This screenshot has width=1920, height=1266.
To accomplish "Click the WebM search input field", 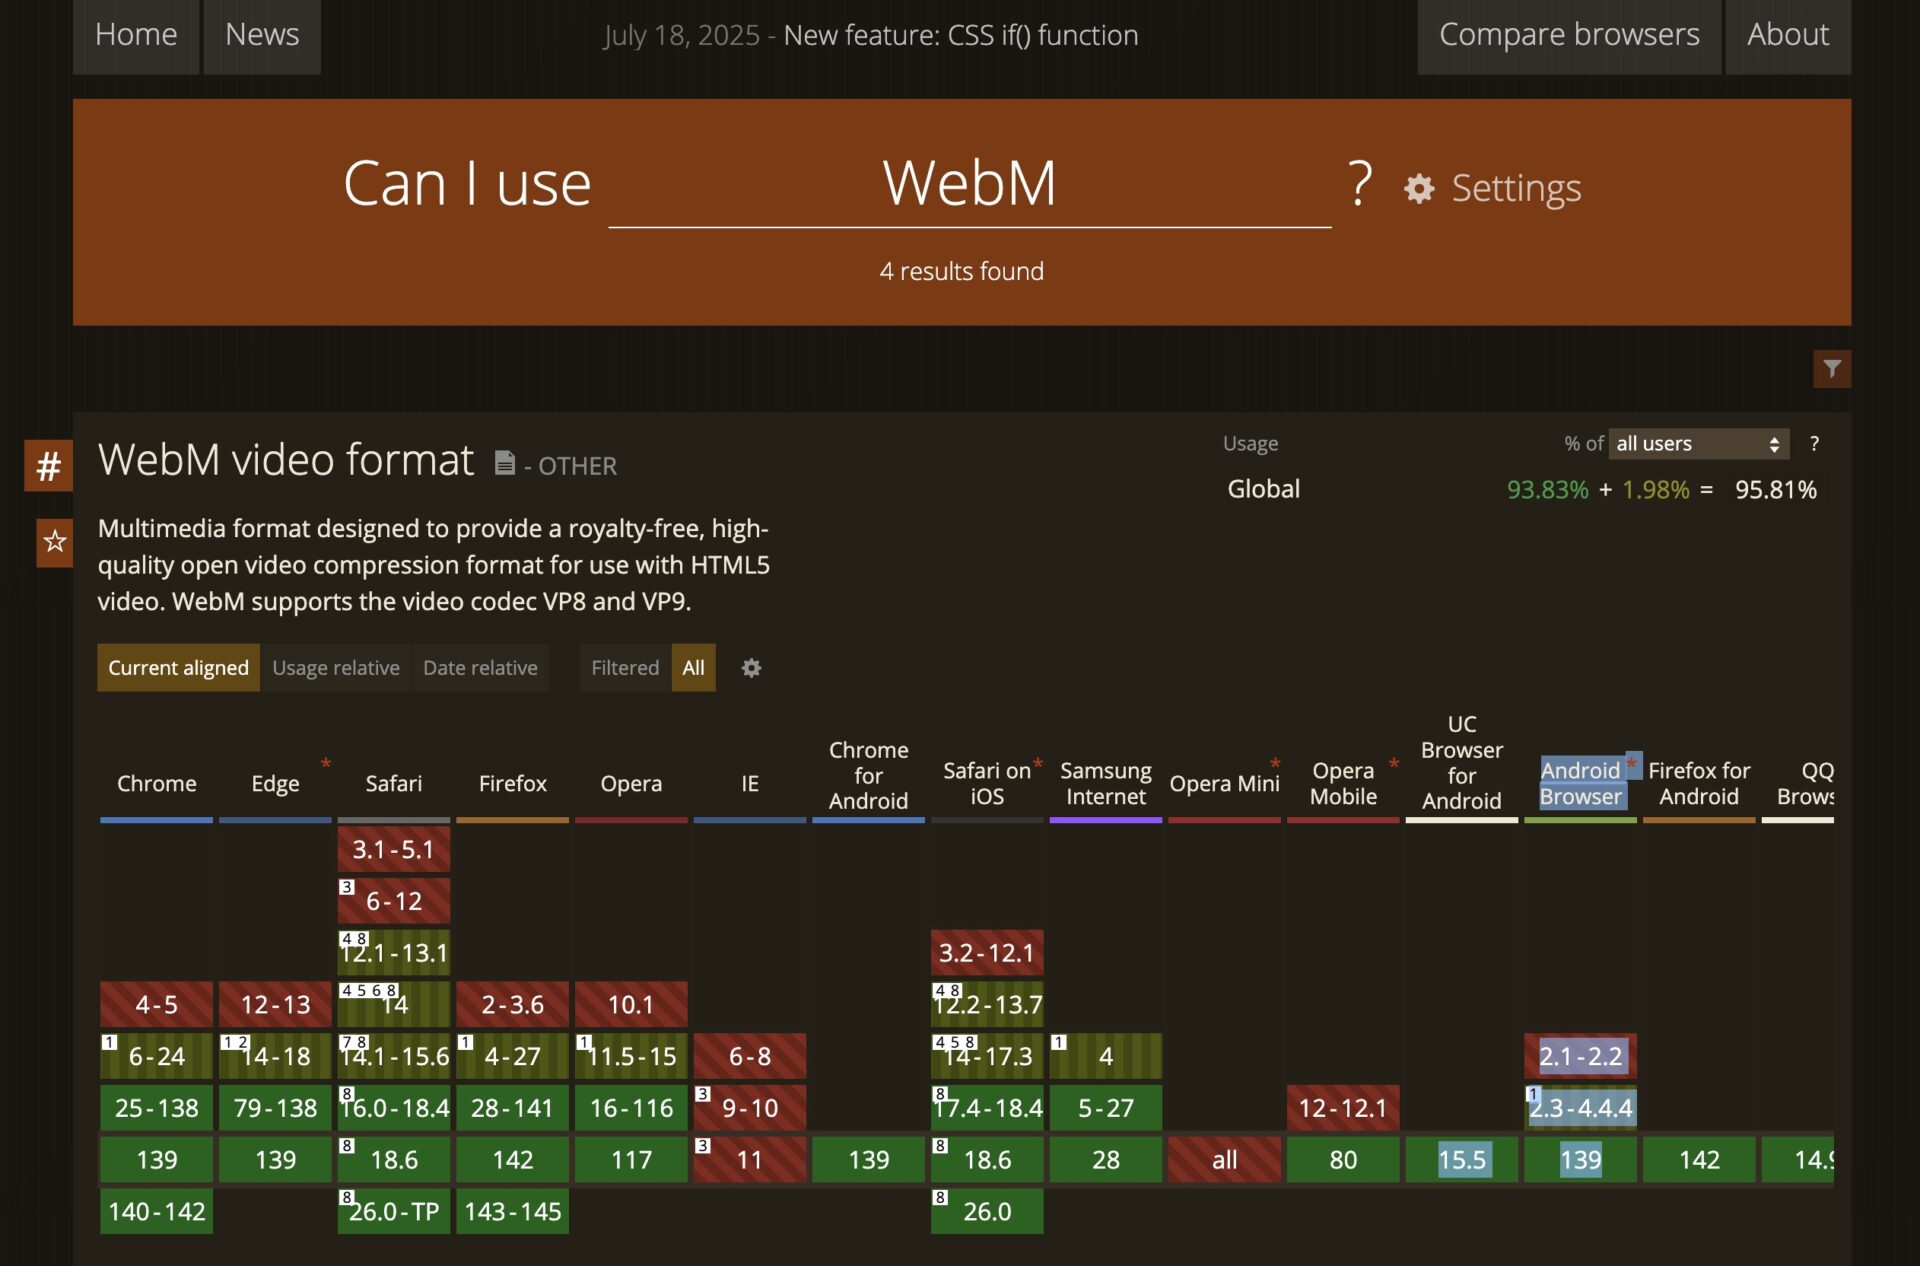I will tap(969, 184).
